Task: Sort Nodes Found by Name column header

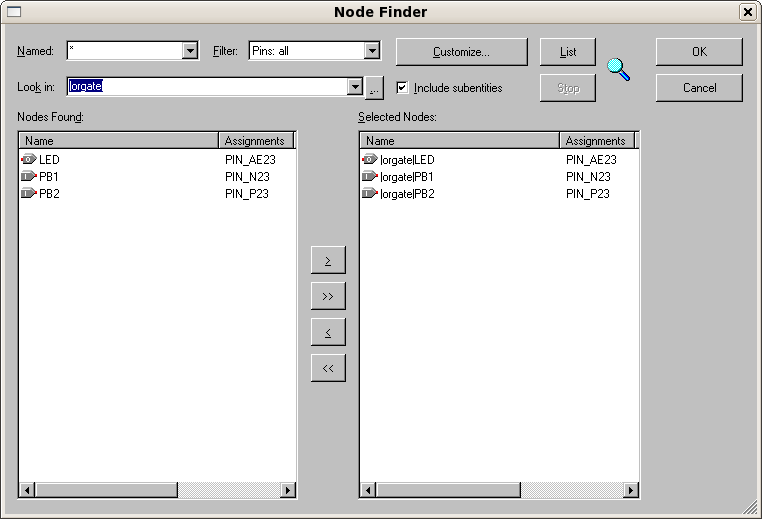Action: [118, 141]
